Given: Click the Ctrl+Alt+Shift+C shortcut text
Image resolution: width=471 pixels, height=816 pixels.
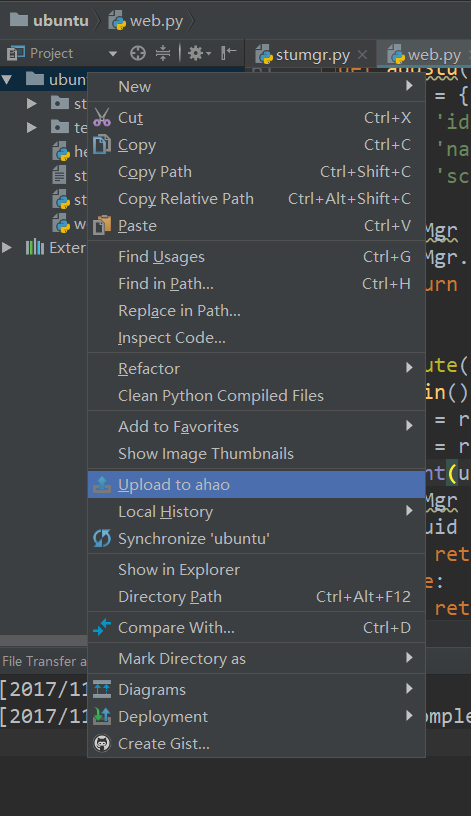Looking at the screenshot, I should (x=349, y=199).
